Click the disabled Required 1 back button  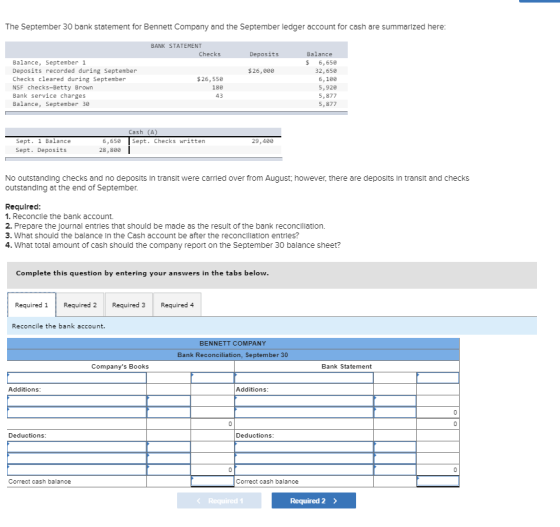click(x=219, y=501)
